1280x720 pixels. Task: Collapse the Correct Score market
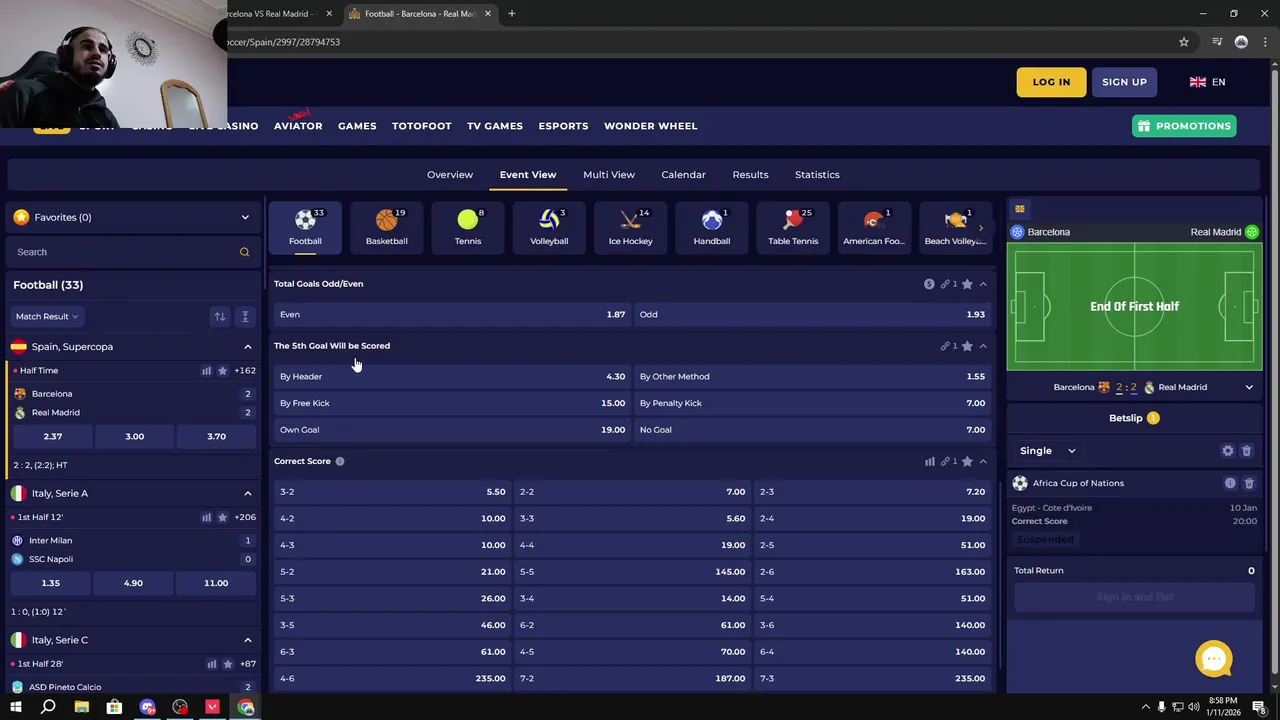[x=983, y=461]
